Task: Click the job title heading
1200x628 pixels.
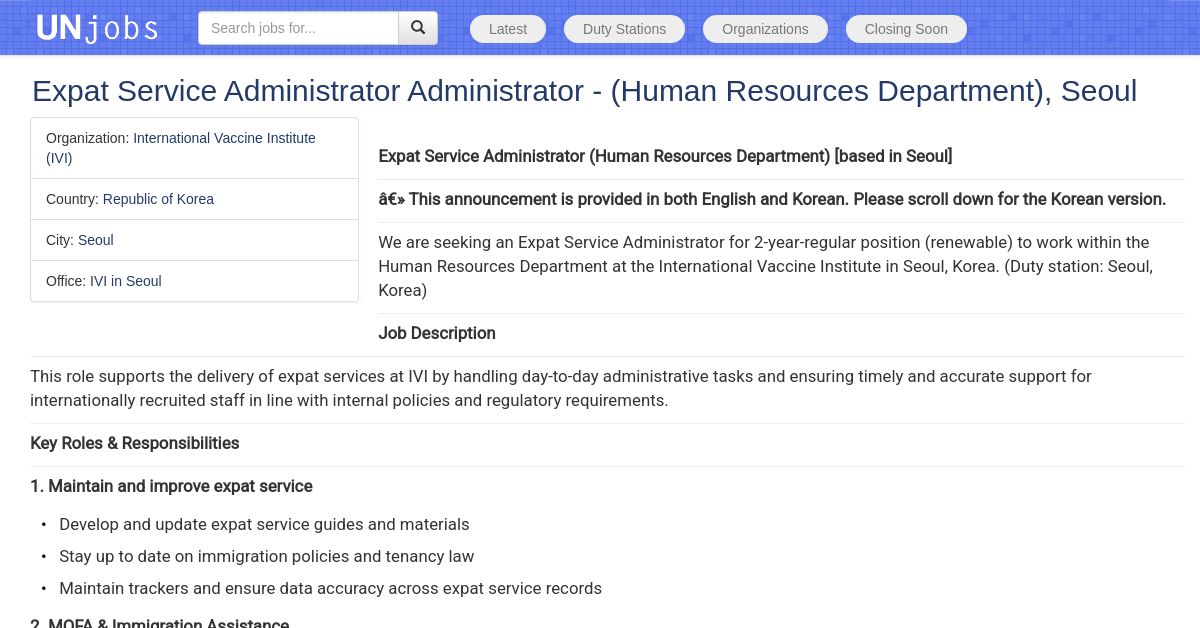Action: (584, 91)
